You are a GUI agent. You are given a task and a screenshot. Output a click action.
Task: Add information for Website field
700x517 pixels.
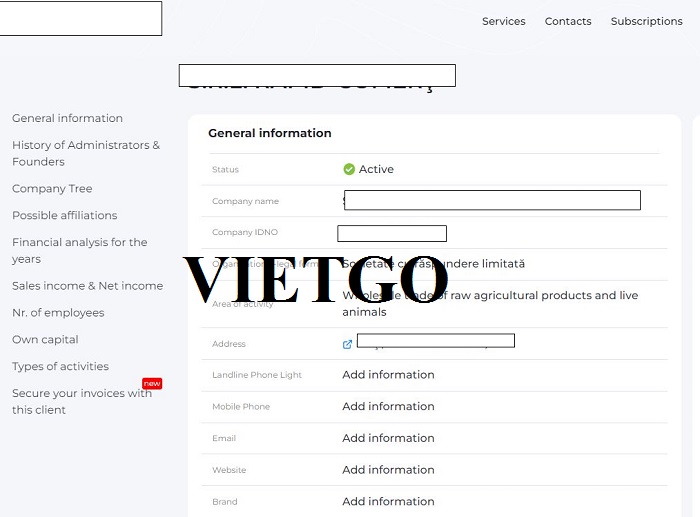pos(388,470)
